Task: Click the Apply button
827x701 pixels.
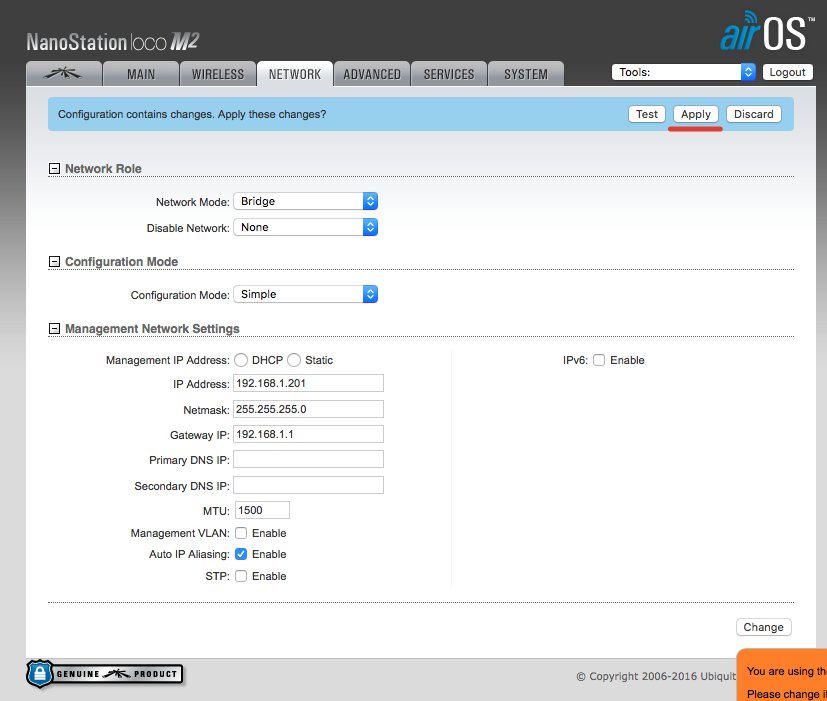Action: [x=695, y=114]
